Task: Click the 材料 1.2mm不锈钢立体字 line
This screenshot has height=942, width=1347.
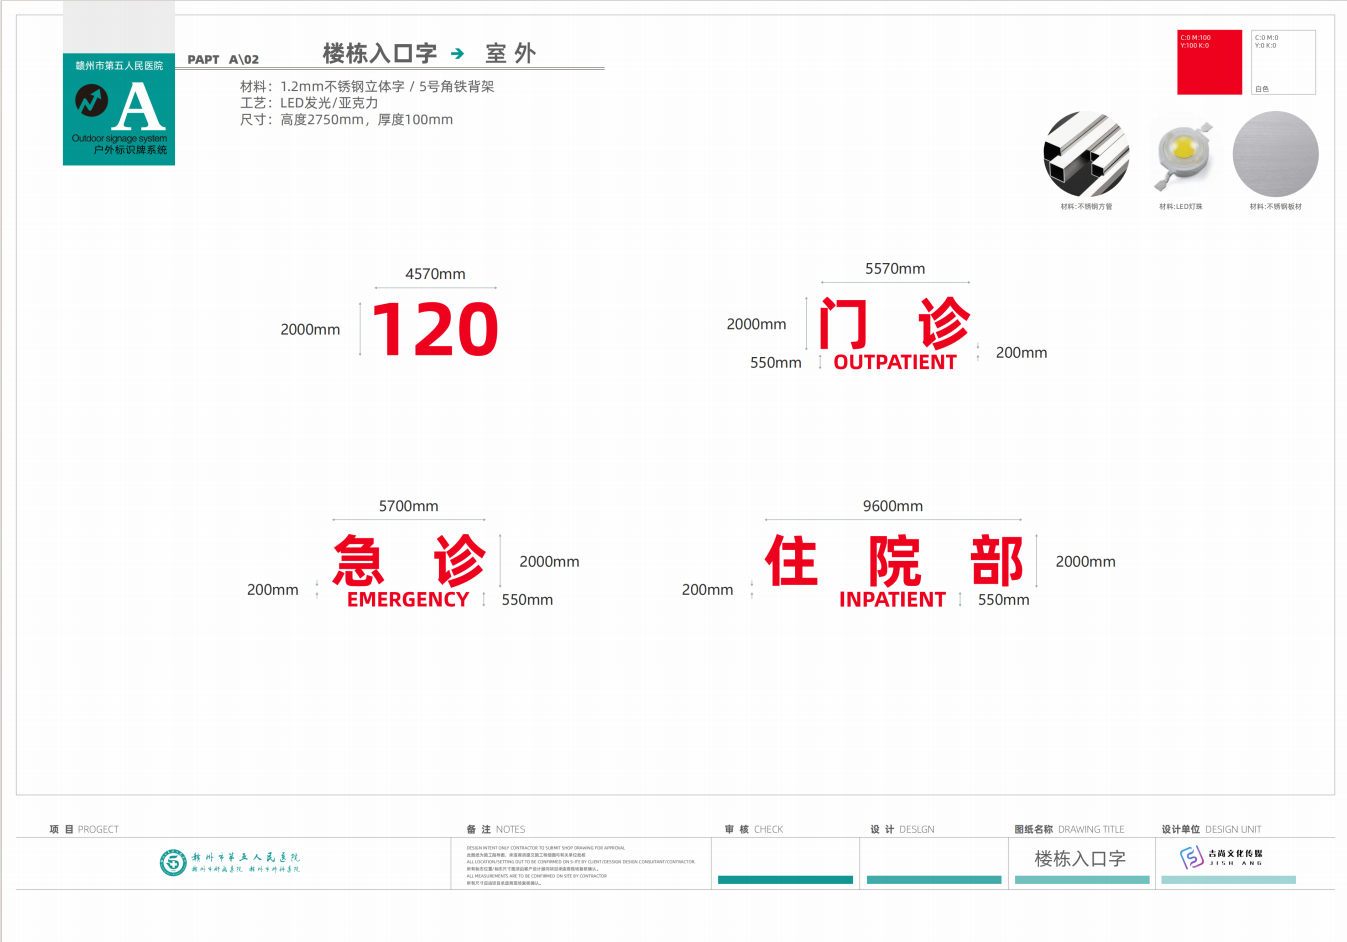Action: click(x=367, y=87)
